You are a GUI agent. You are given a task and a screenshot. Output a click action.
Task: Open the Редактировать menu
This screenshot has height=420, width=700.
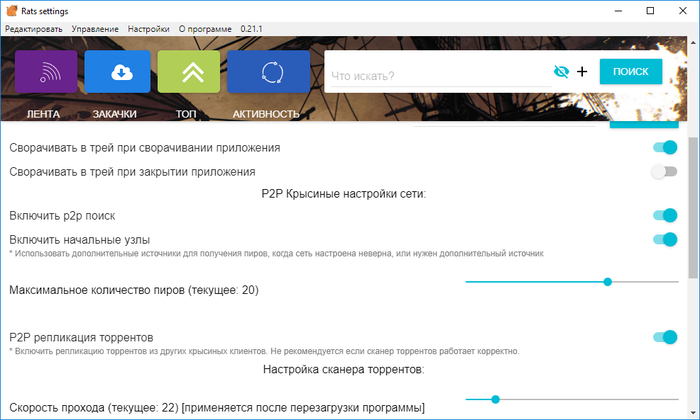point(33,29)
